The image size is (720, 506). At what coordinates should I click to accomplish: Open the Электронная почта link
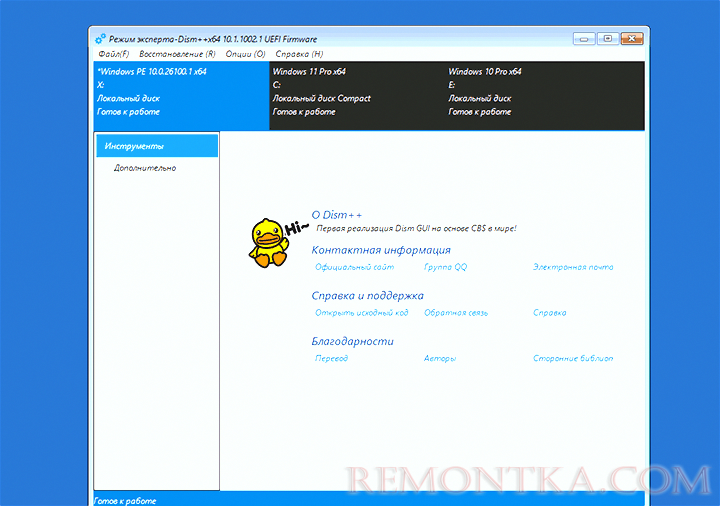(x=573, y=267)
